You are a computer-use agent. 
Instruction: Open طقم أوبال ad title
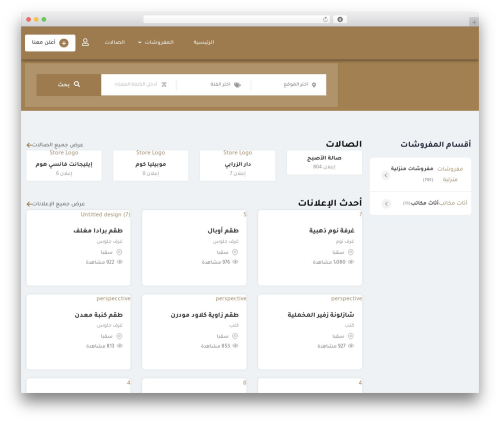coord(223,230)
